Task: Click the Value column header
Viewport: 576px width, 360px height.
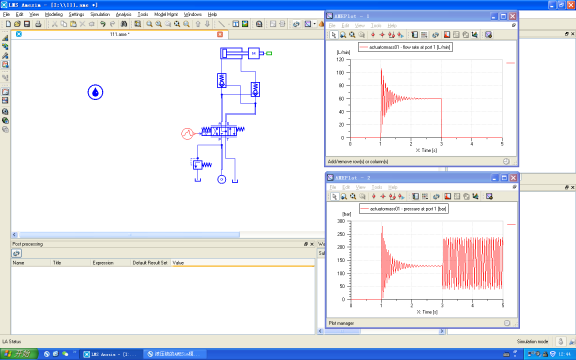Action: pyautogui.click(x=243, y=263)
